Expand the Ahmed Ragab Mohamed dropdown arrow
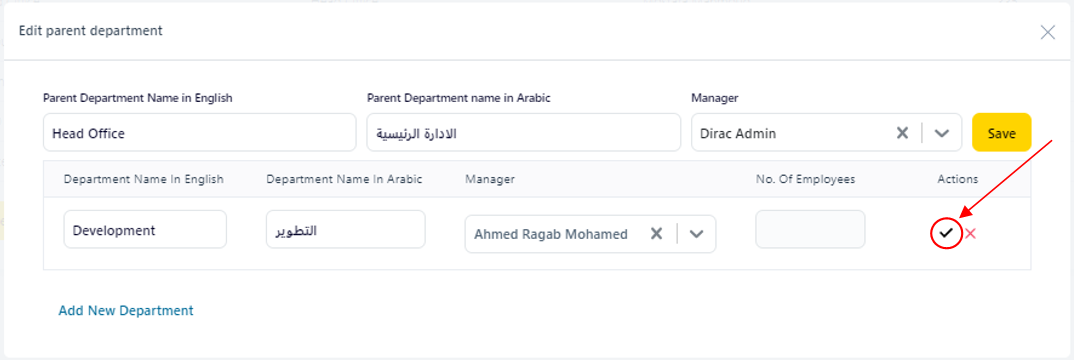The height and width of the screenshot is (360, 1074). [696, 234]
